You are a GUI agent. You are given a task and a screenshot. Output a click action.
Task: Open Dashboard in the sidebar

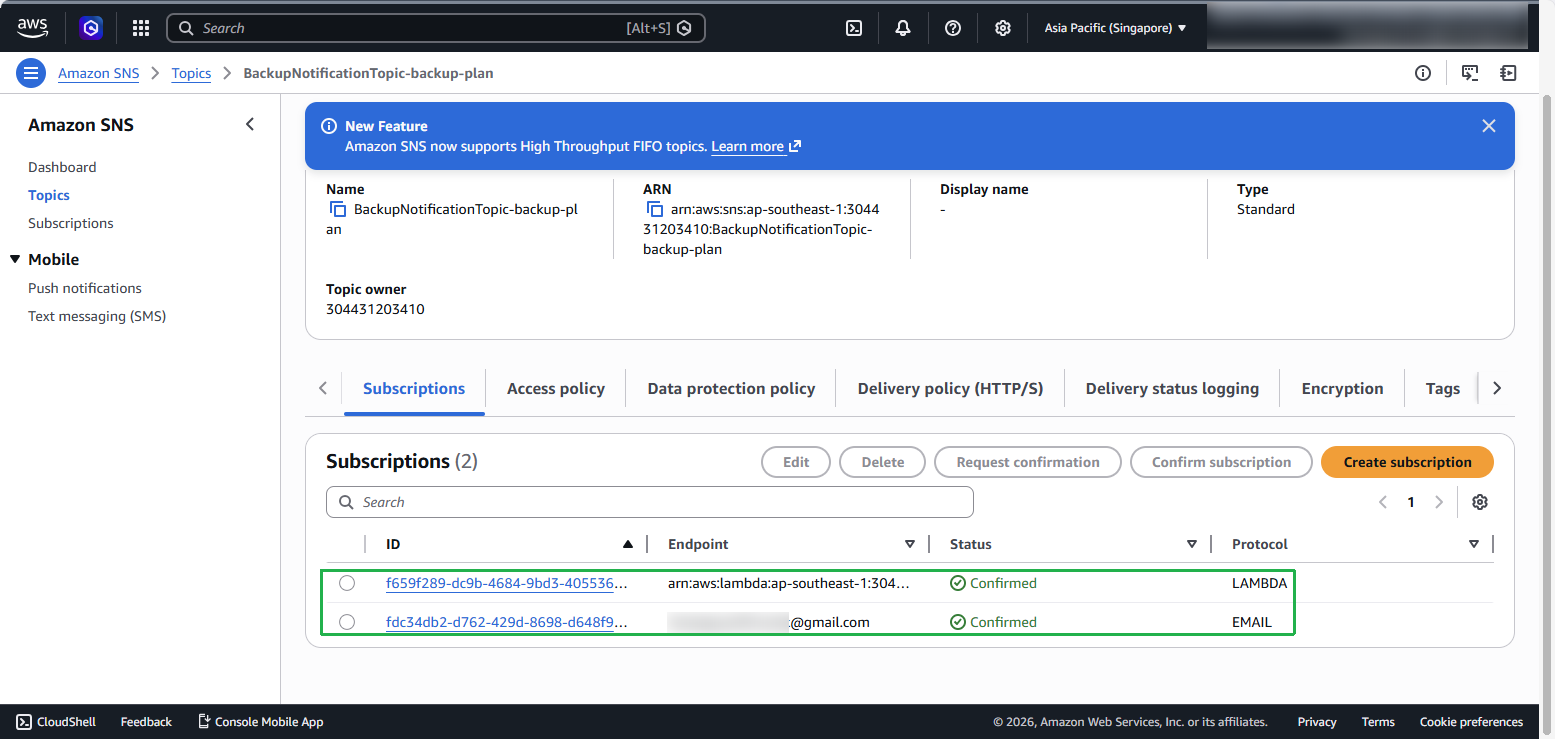coord(62,167)
